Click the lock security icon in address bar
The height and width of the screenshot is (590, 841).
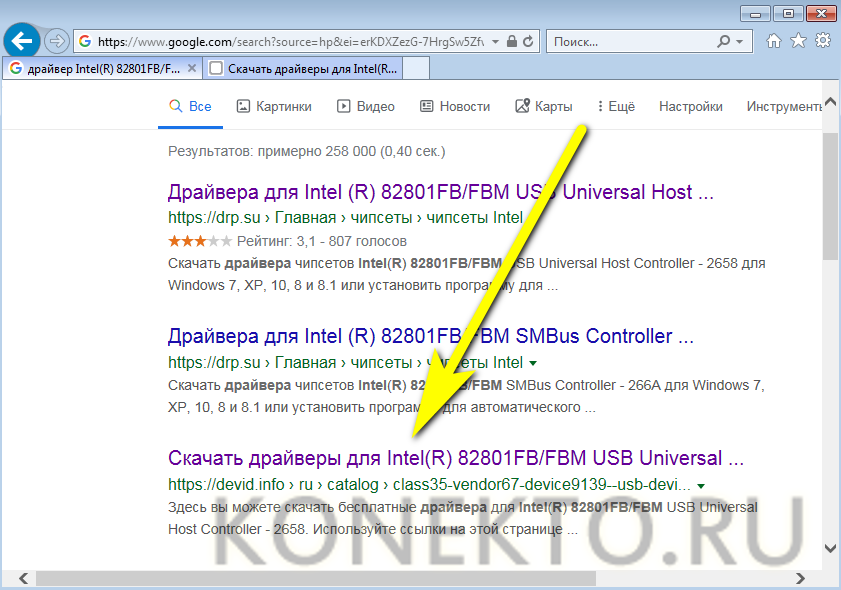coord(512,42)
